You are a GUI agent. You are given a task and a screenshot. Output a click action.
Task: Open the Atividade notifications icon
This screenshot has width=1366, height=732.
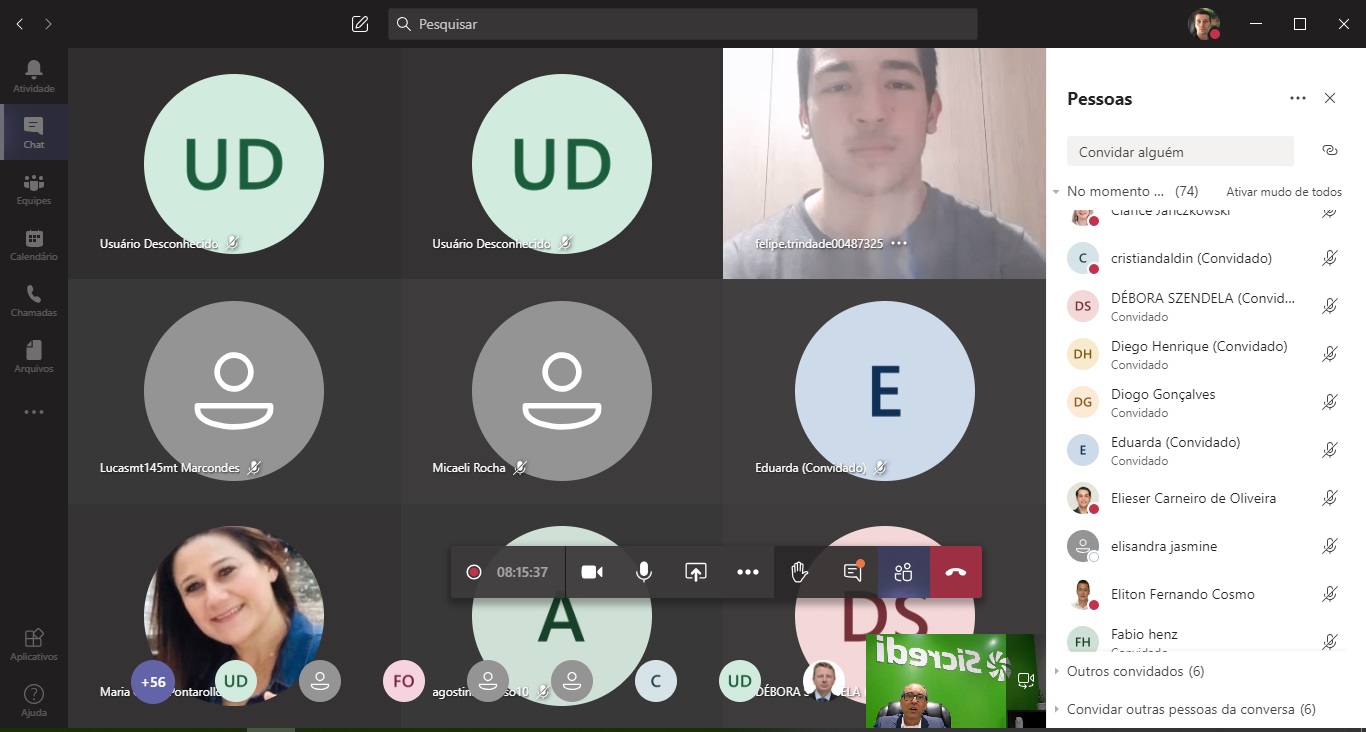pyautogui.click(x=34, y=75)
